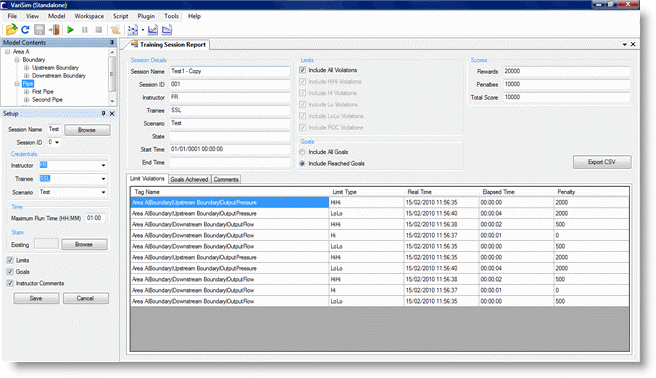Click the Maximum Run Time input field
656x378 pixels.
coord(96,218)
